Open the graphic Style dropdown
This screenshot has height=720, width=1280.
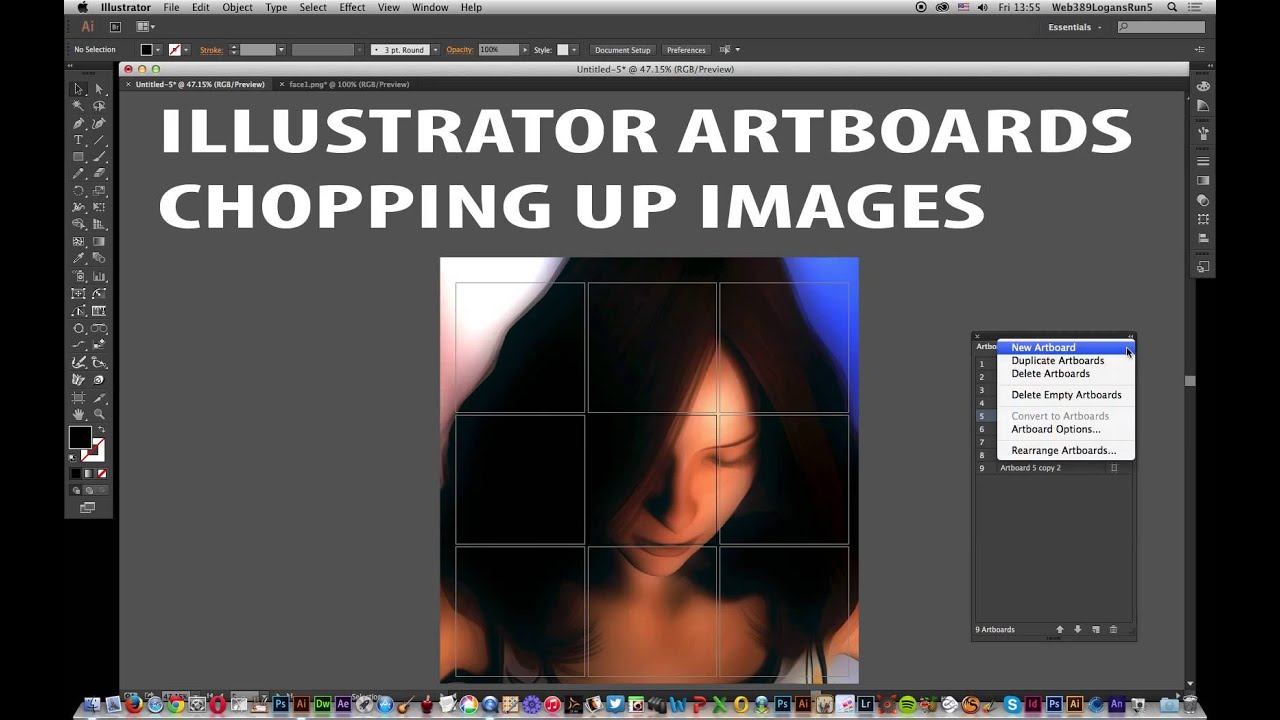click(x=575, y=50)
